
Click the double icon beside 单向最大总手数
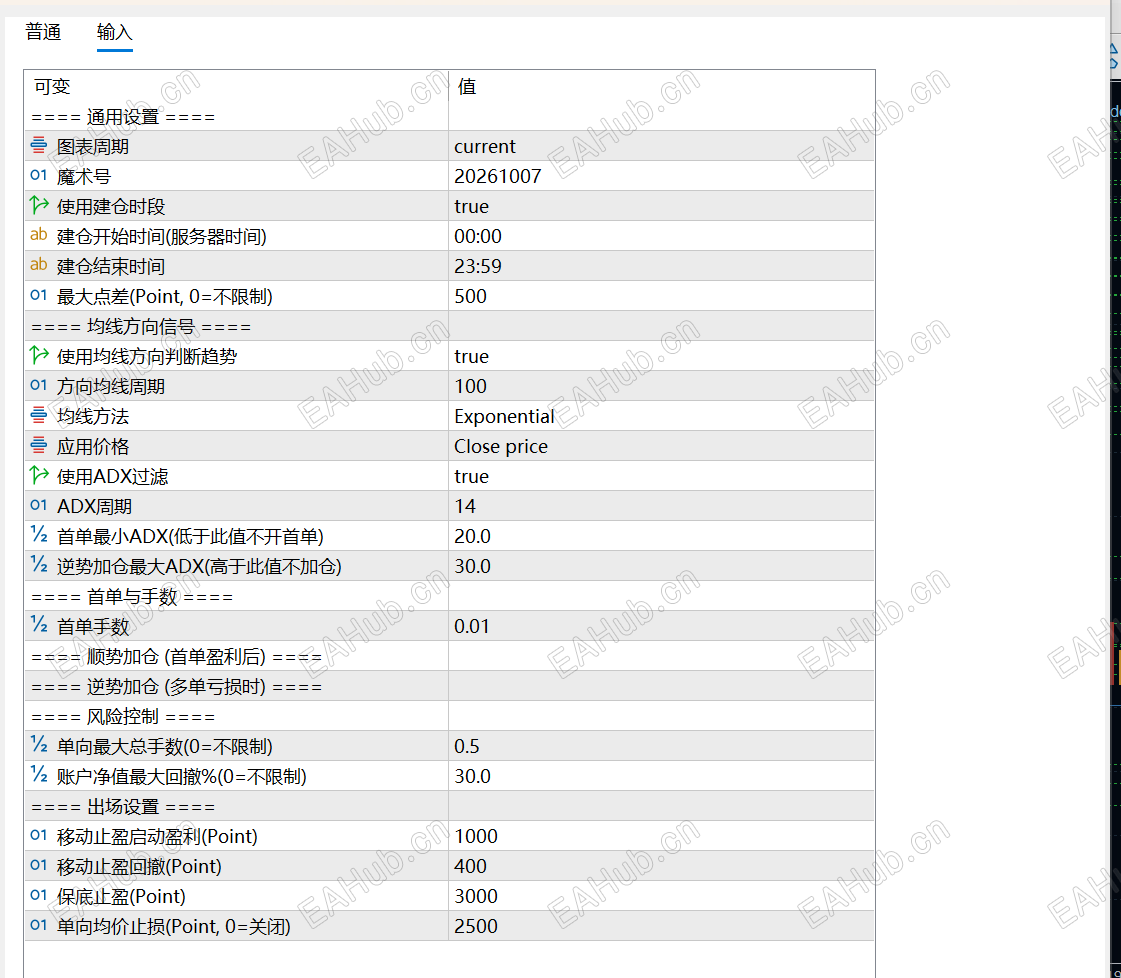point(39,746)
